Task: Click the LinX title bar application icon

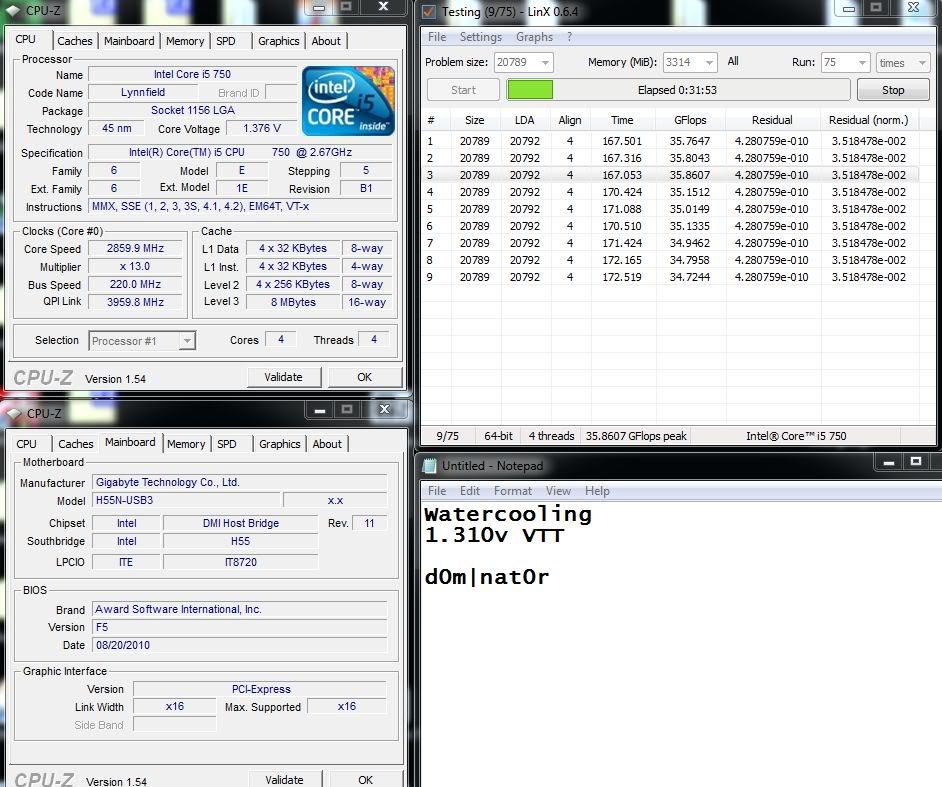Action: (x=429, y=11)
